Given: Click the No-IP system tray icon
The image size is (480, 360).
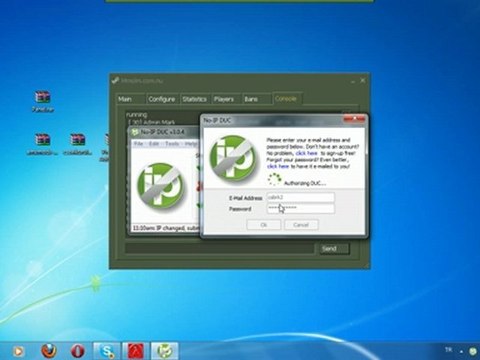Looking at the screenshot, I should click(x=473, y=351).
